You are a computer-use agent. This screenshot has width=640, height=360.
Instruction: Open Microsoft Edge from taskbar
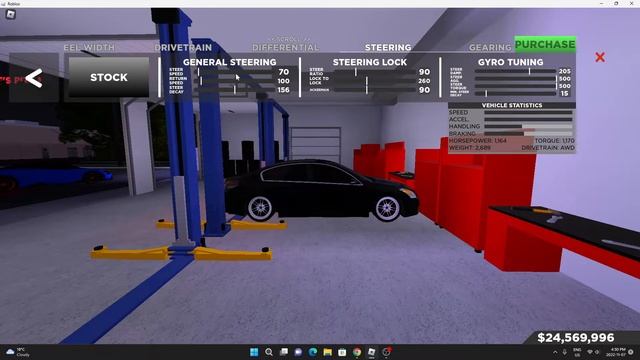[313, 352]
